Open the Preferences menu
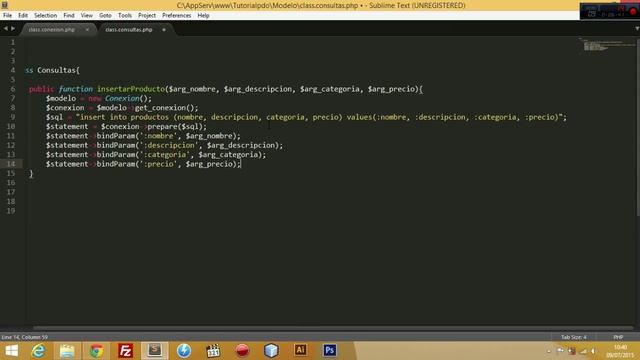 [x=176, y=16]
